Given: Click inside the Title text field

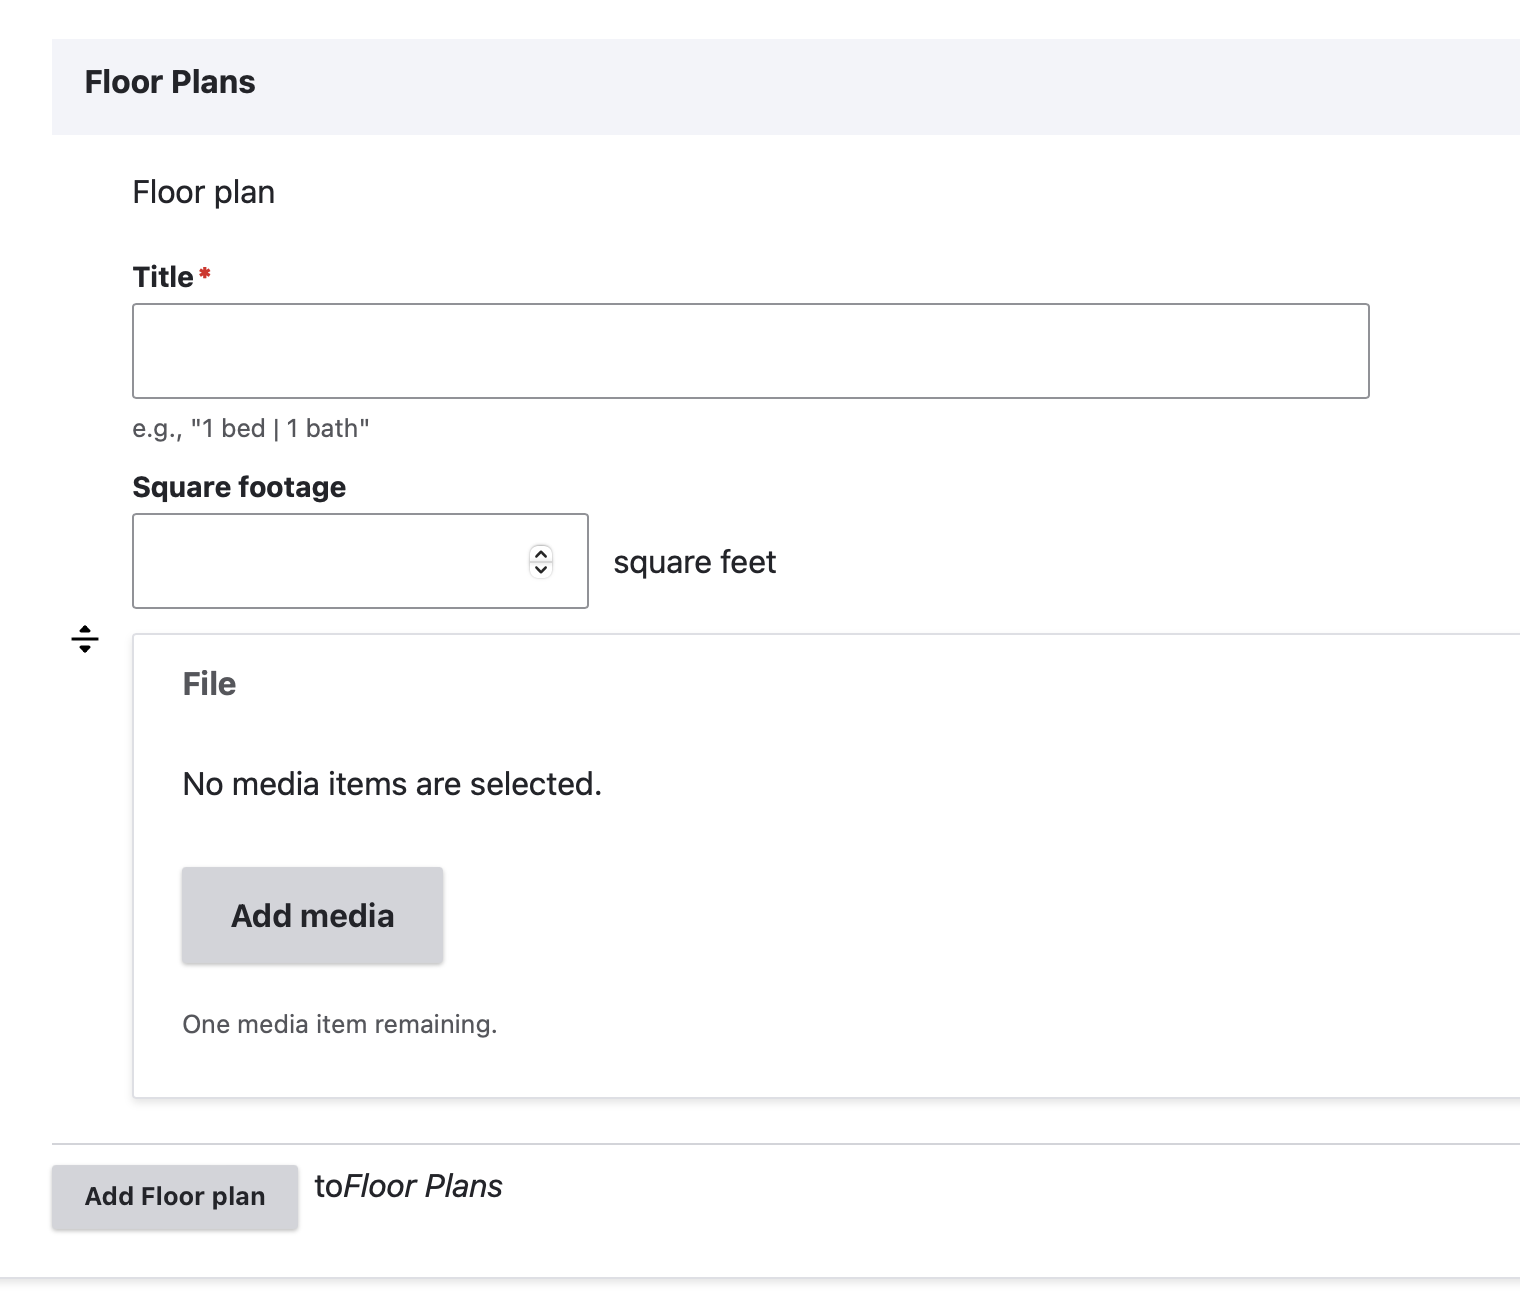Looking at the screenshot, I should (750, 351).
